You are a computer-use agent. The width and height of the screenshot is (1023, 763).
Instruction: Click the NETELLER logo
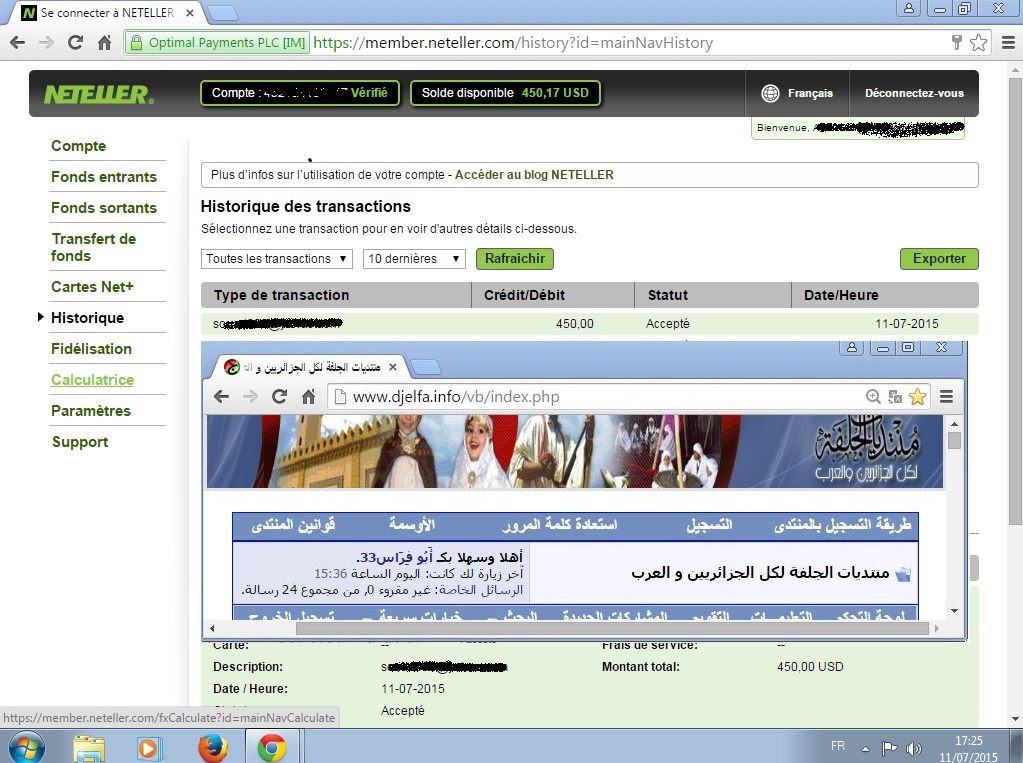click(x=99, y=95)
